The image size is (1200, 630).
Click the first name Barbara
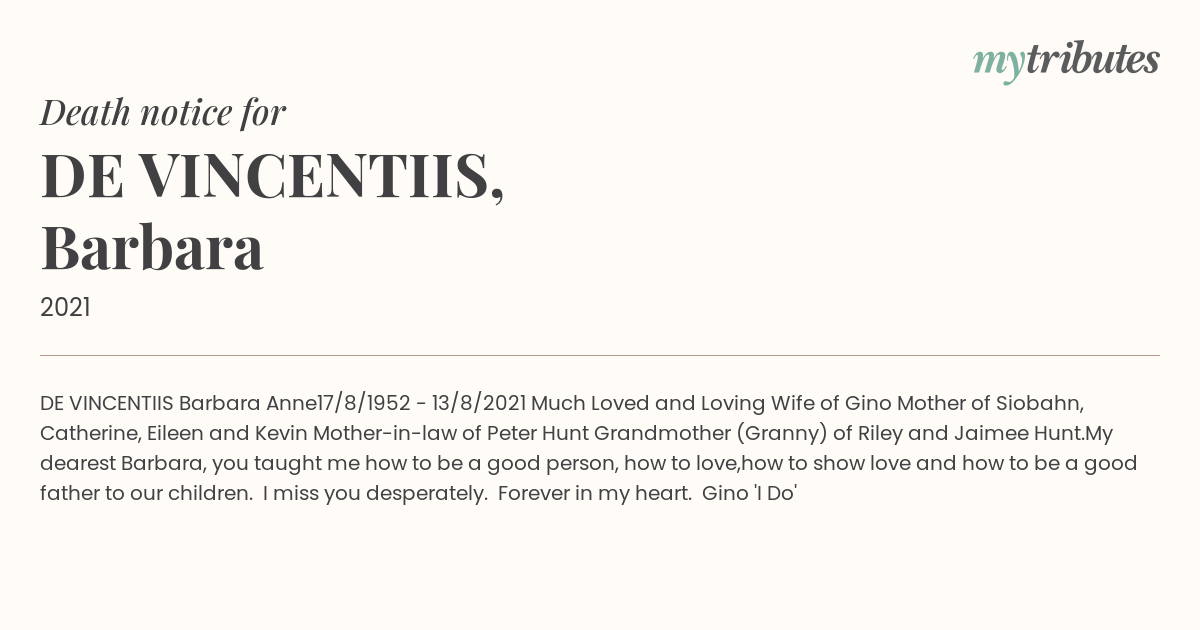pos(152,248)
